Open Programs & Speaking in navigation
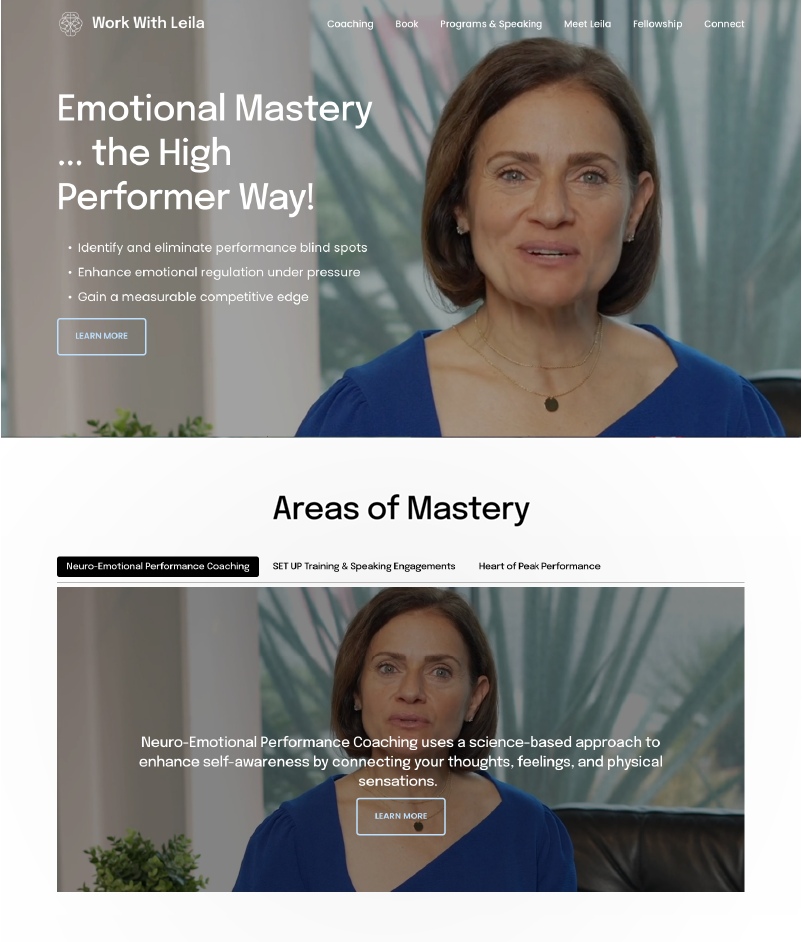This screenshot has height=942, width=802. point(491,24)
